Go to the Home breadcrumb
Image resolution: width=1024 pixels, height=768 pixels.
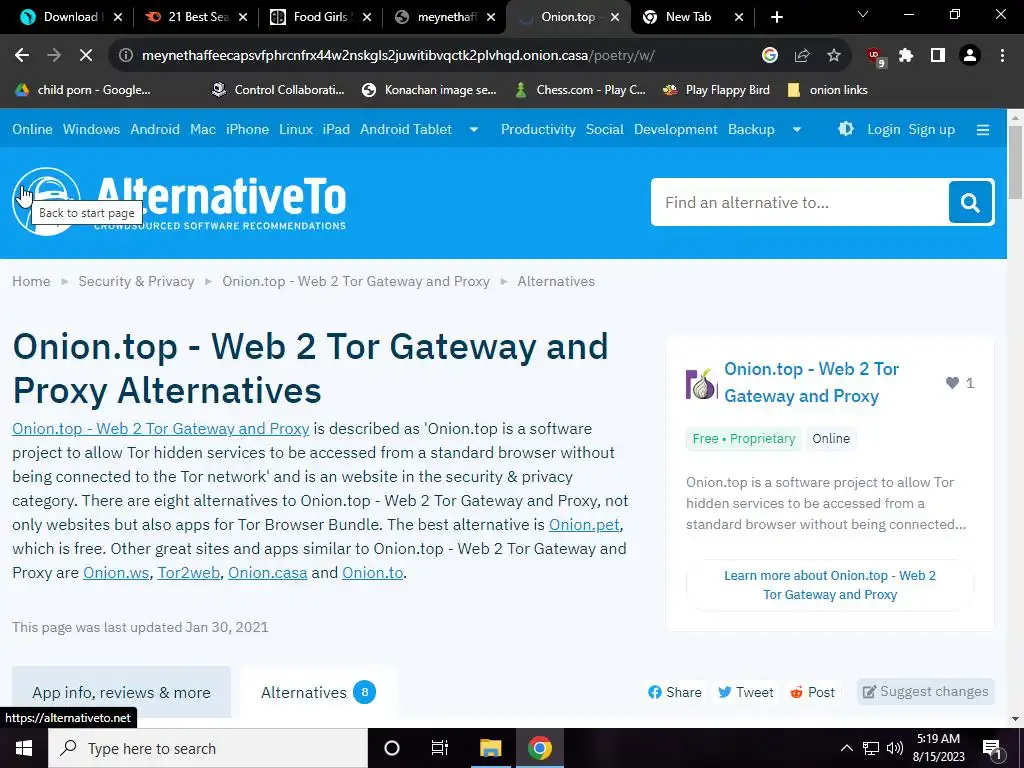[31, 281]
